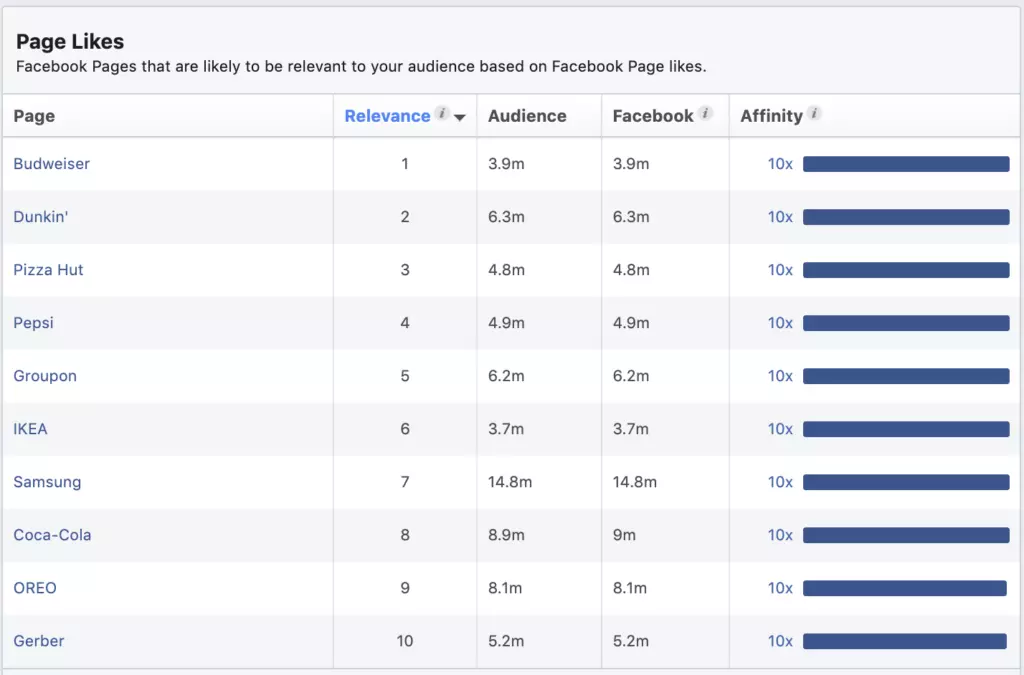Open the Budweiser page link
The width and height of the screenshot is (1024, 675).
coord(51,164)
